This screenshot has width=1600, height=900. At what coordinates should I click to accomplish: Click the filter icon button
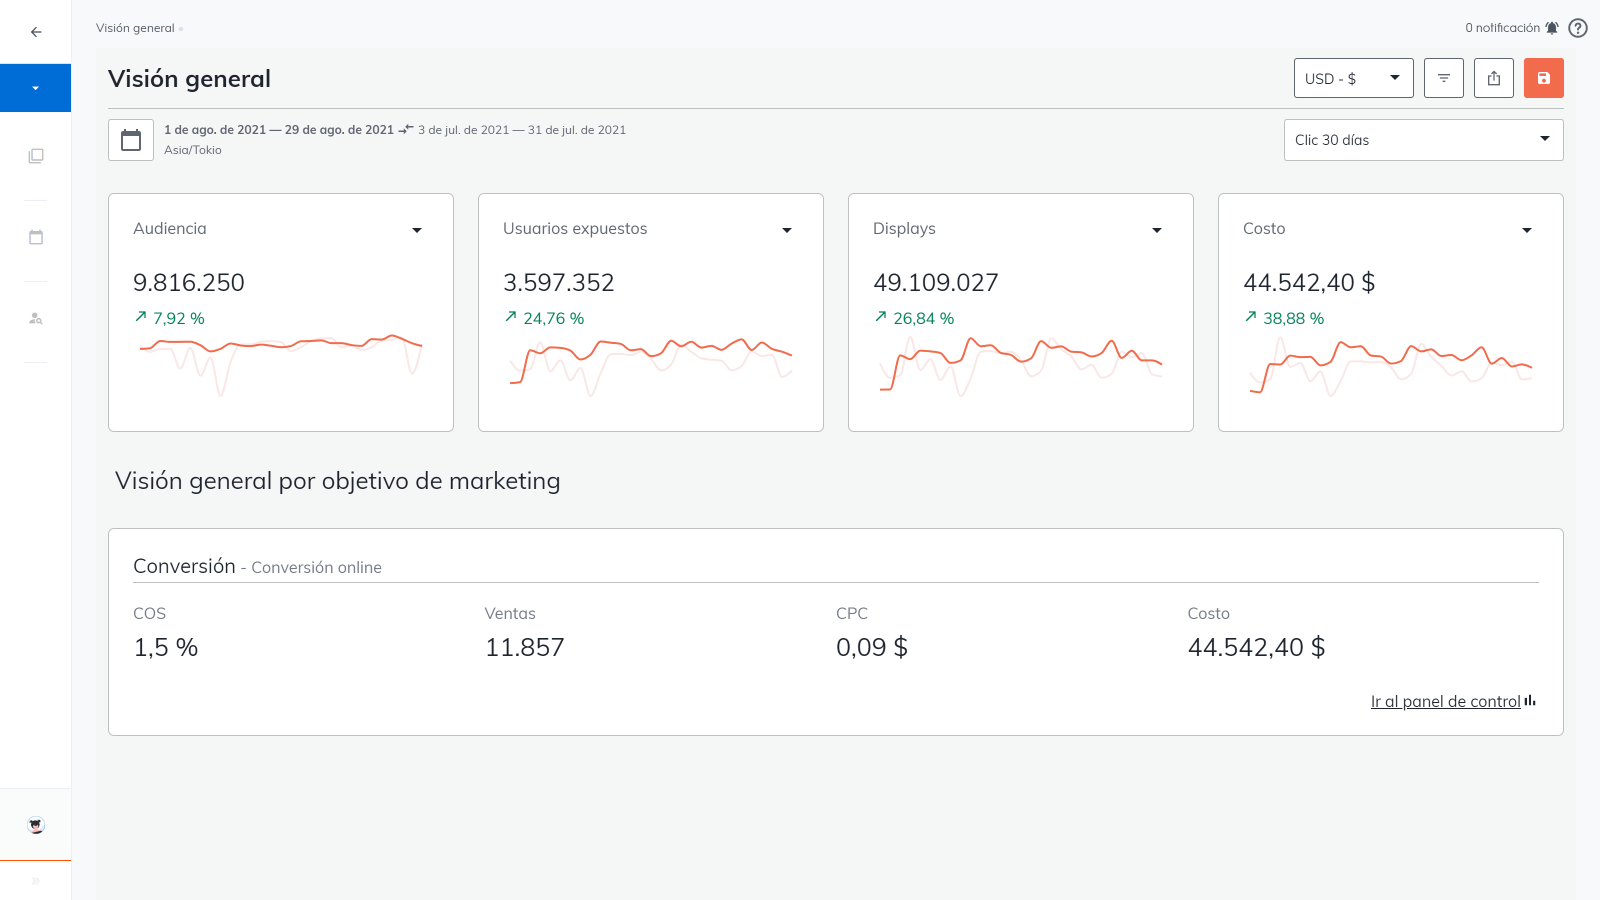coord(1444,78)
